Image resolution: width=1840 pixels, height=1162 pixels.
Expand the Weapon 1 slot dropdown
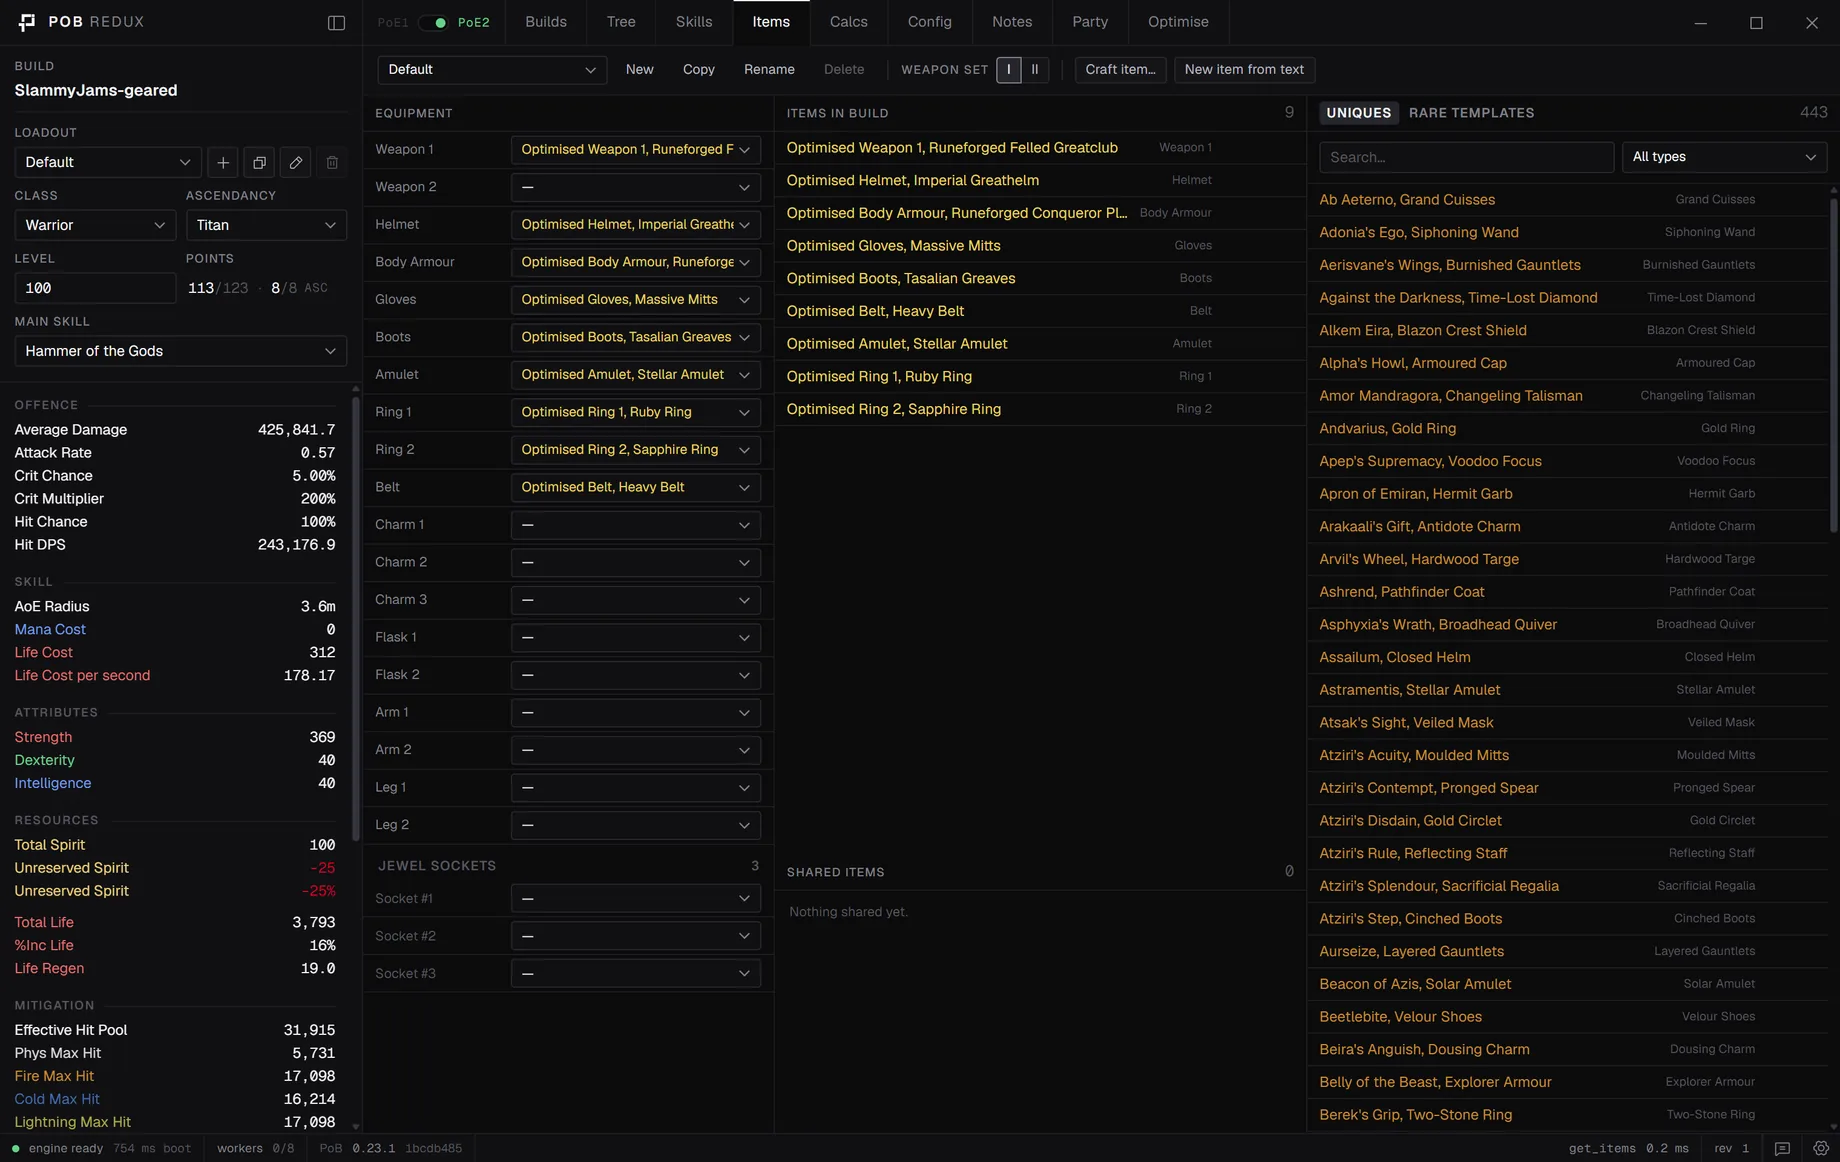[636, 149]
